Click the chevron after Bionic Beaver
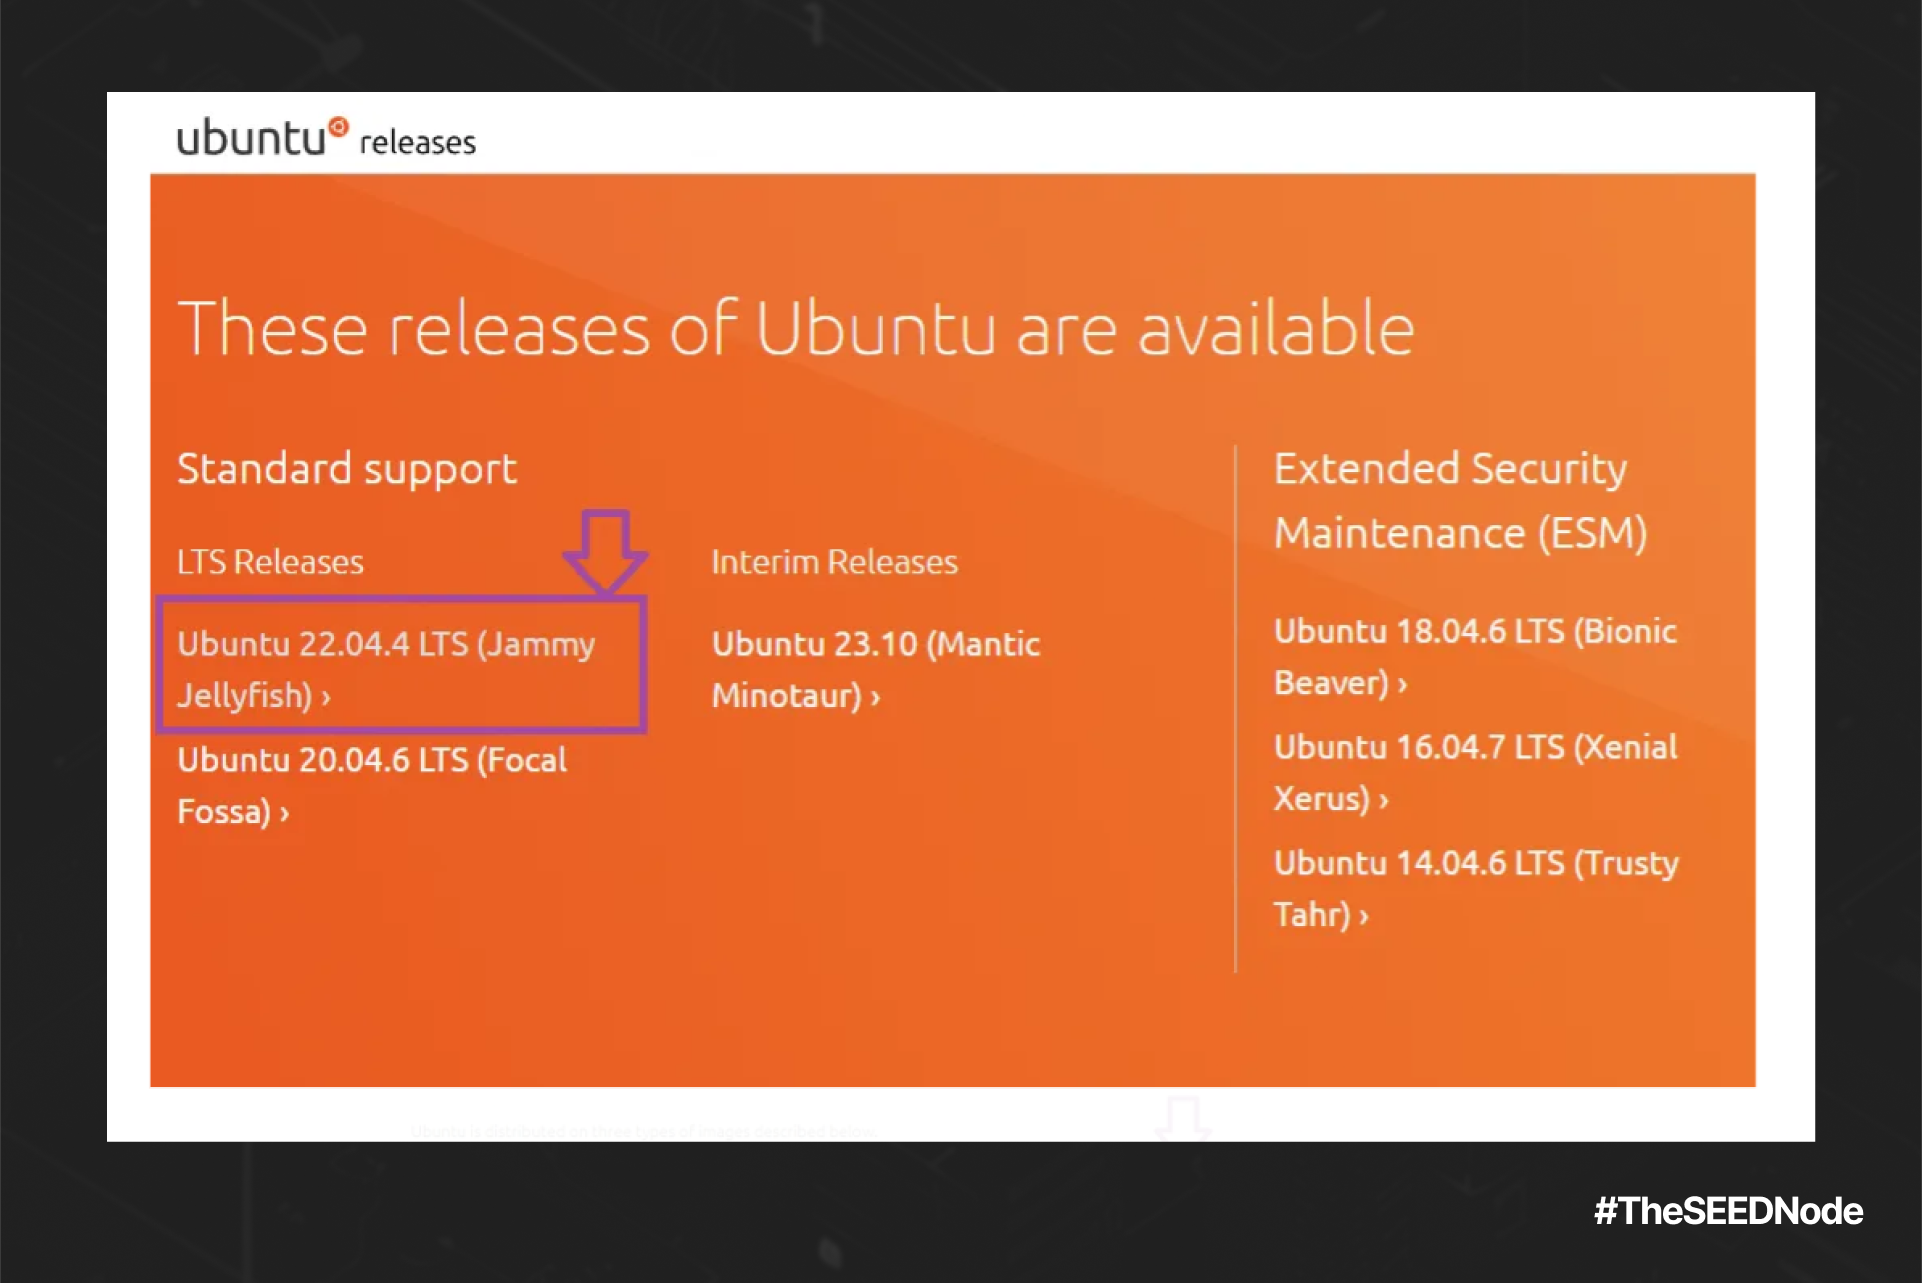The width and height of the screenshot is (1922, 1283). coord(1402,685)
